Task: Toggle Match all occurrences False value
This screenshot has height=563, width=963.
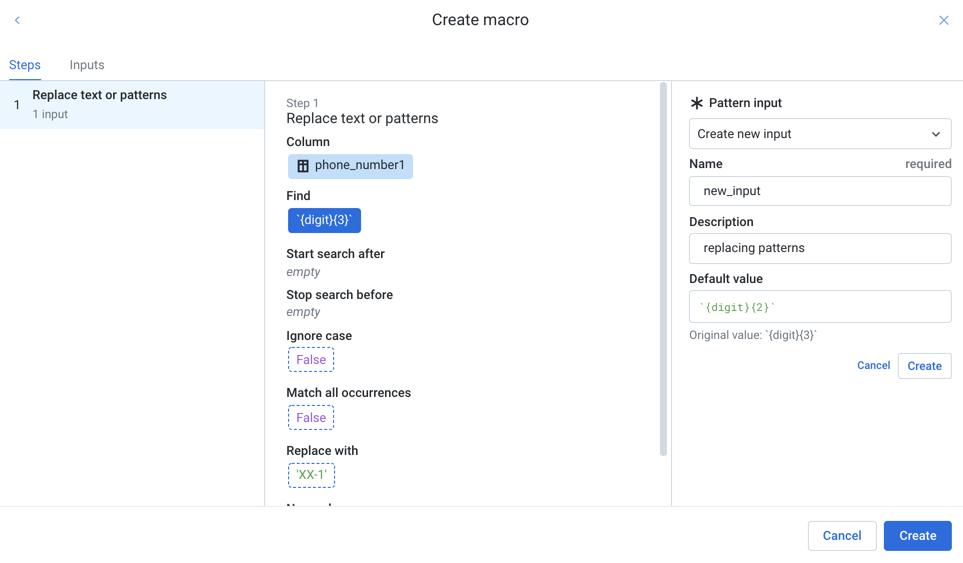Action: pos(311,418)
